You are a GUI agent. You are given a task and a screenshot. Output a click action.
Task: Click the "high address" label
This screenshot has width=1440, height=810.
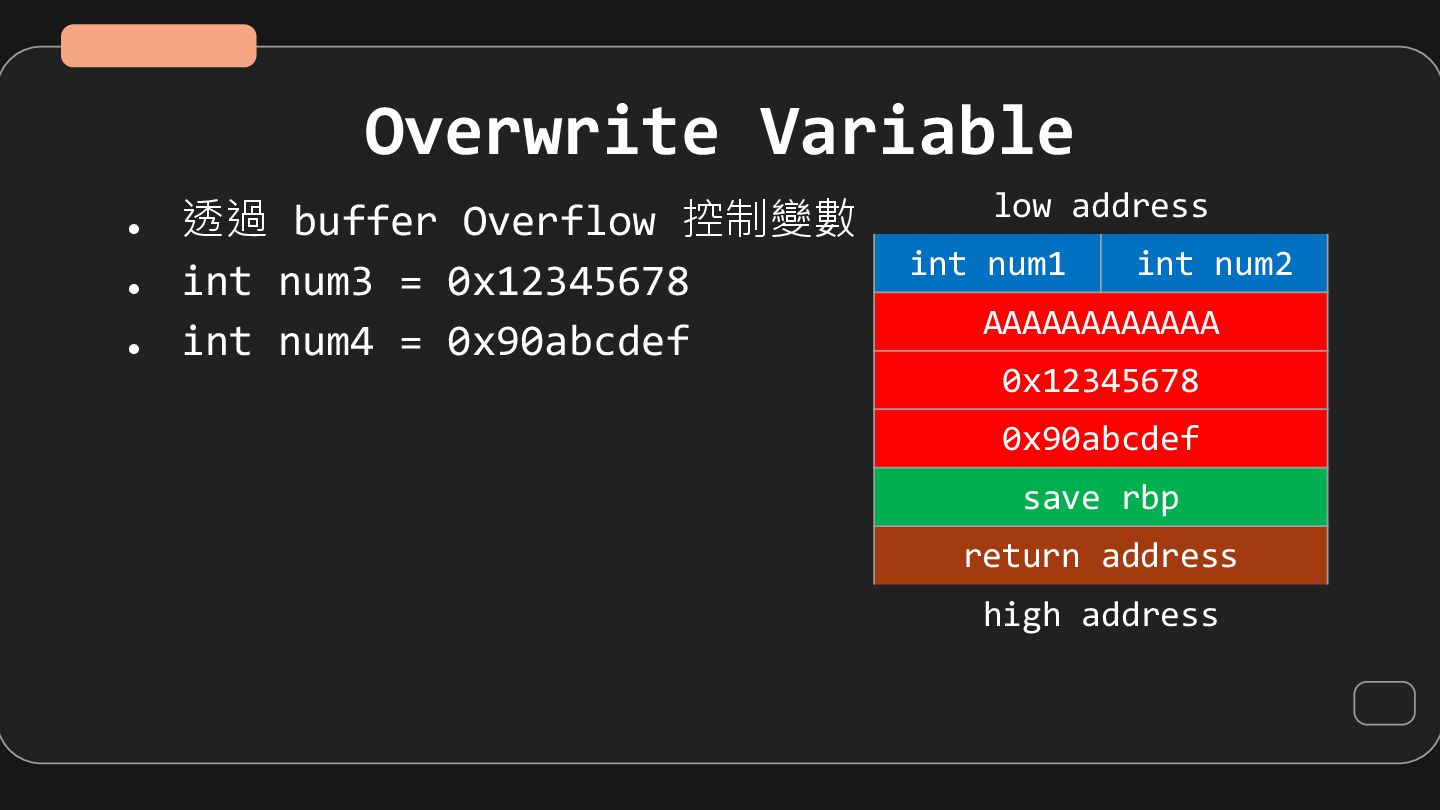(1100, 614)
